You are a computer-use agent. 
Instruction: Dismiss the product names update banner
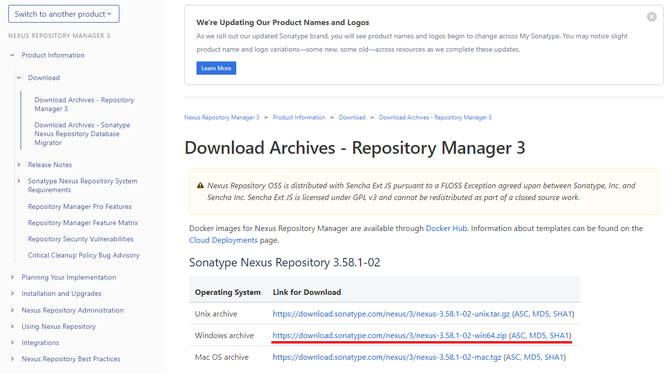tap(651, 17)
